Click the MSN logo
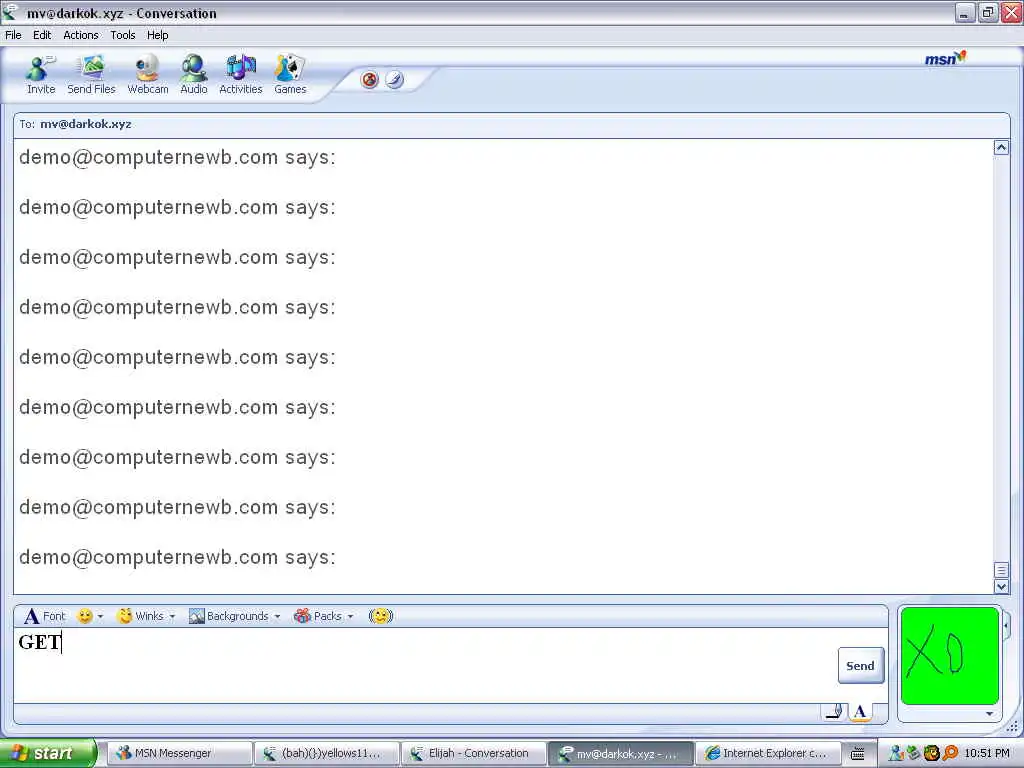The image size is (1024, 768). tap(944, 59)
